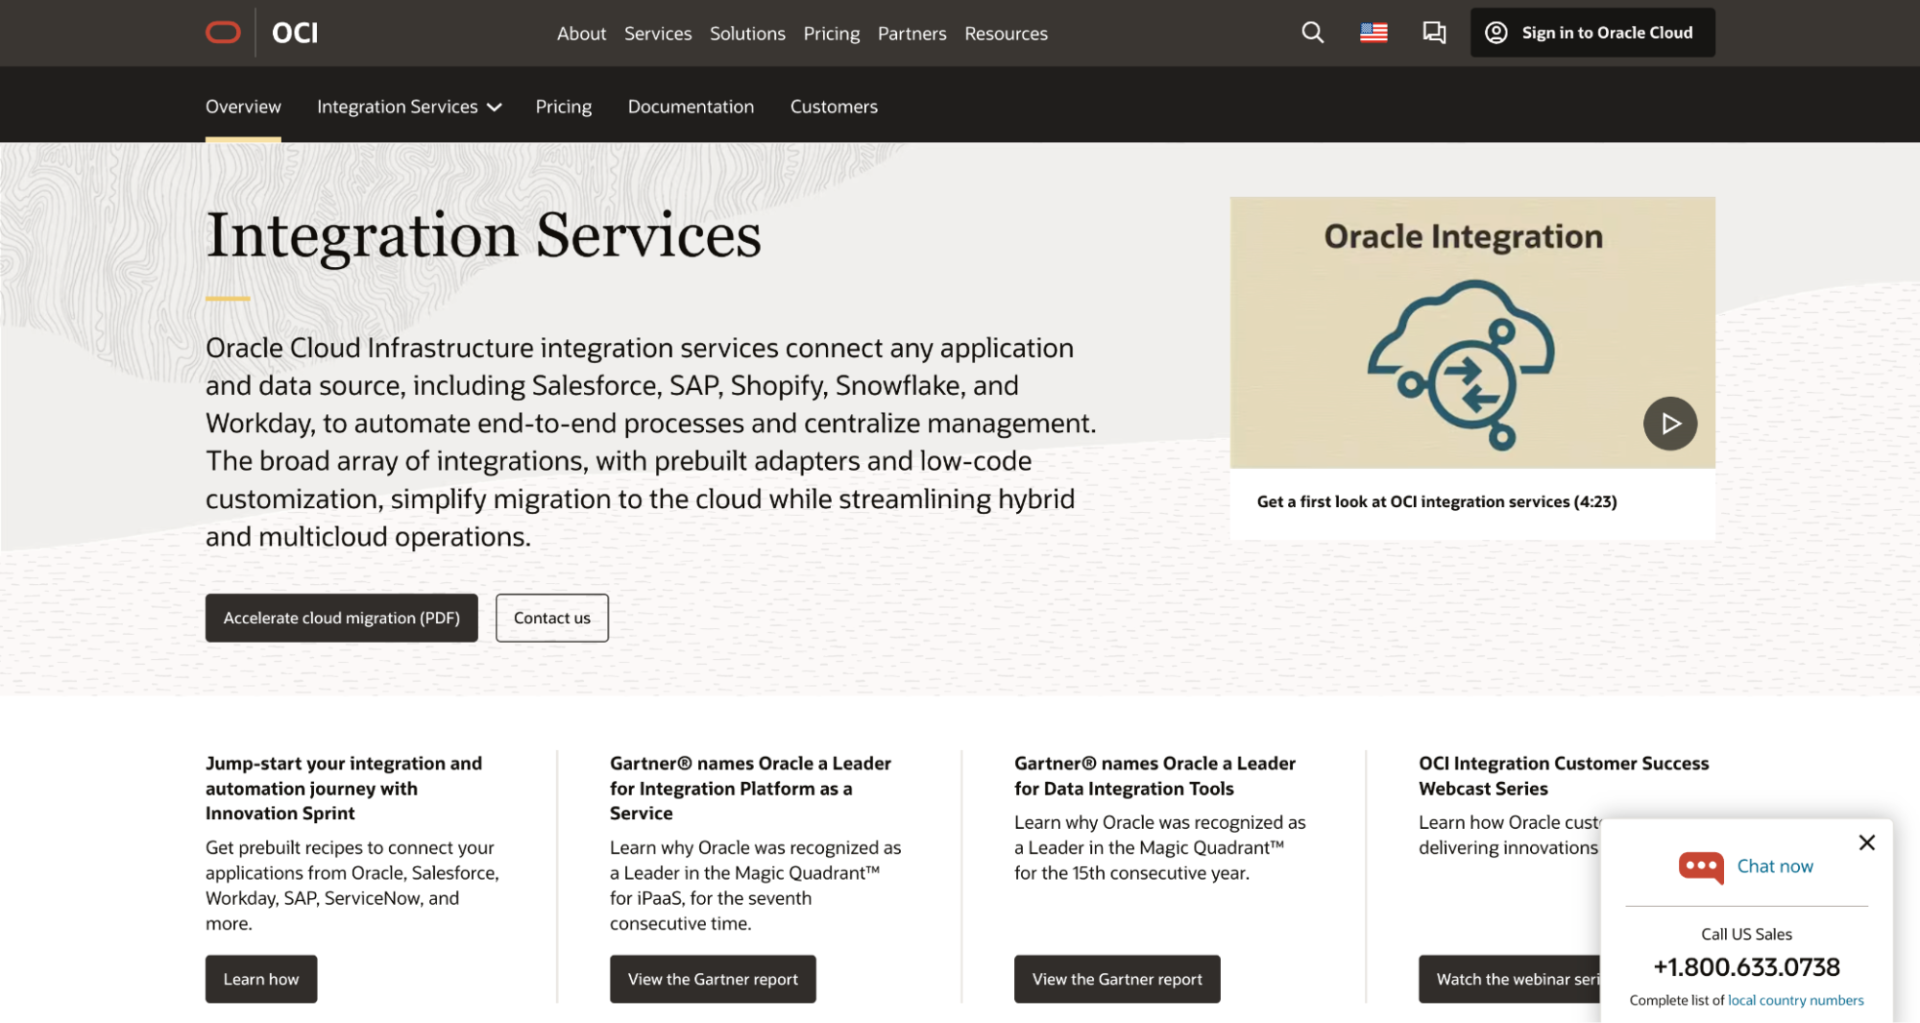Expand the Integration Services dropdown
This screenshot has height=1023, width=1920.
408,106
